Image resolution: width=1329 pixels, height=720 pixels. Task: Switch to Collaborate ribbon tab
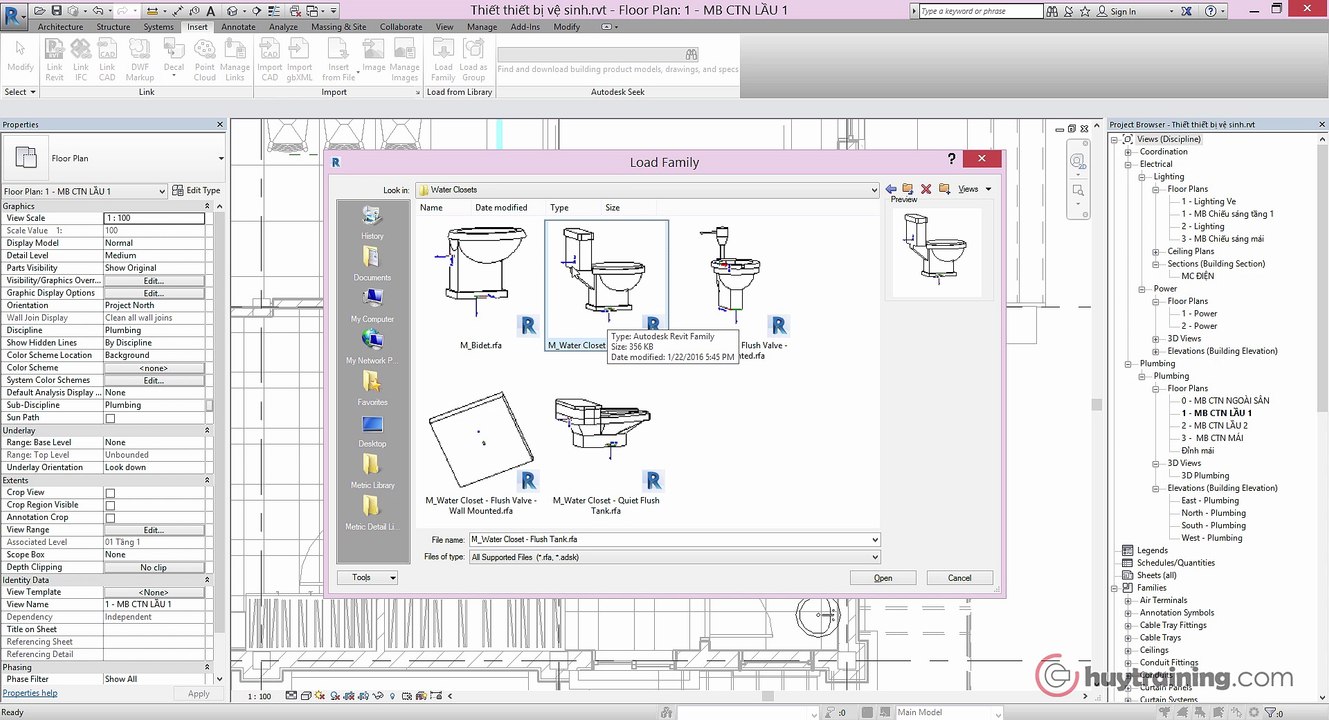(401, 27)
